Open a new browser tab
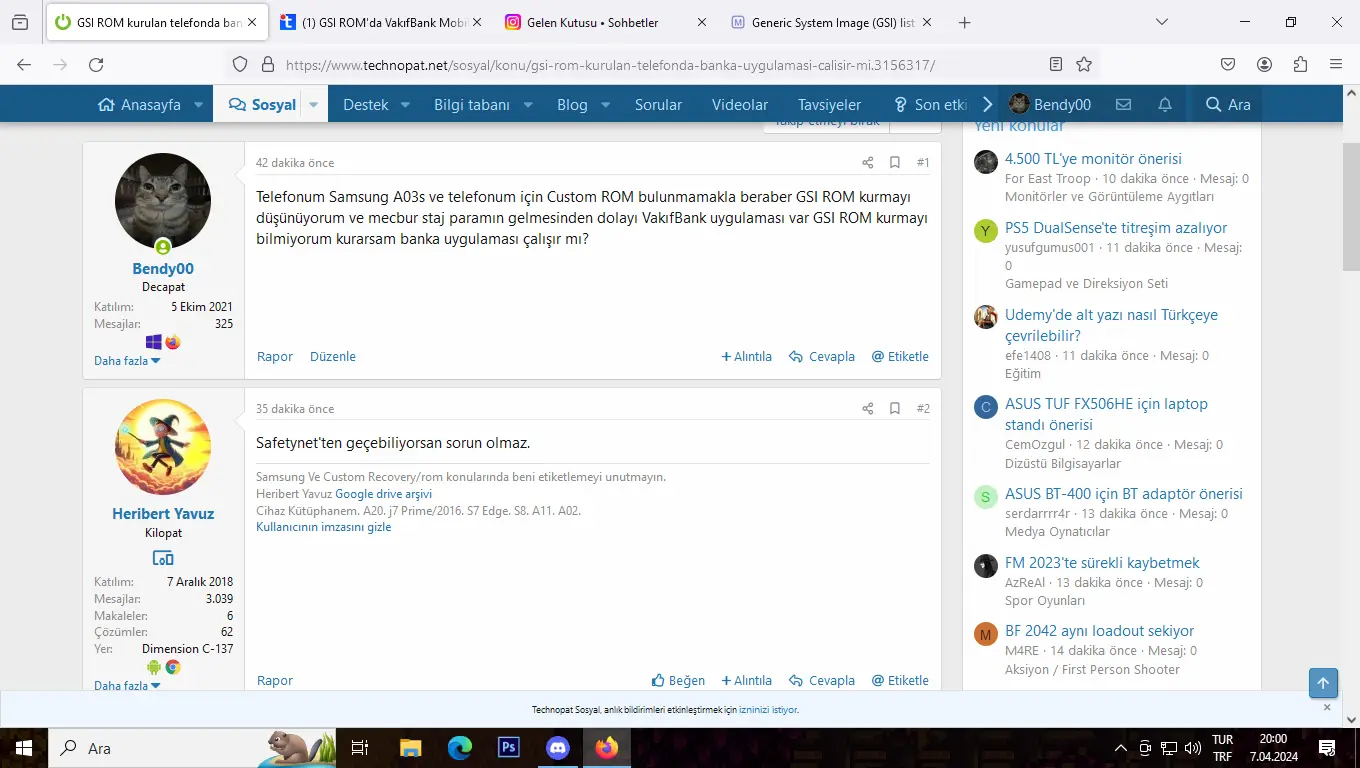1360x768 pixels. [964, 22]
